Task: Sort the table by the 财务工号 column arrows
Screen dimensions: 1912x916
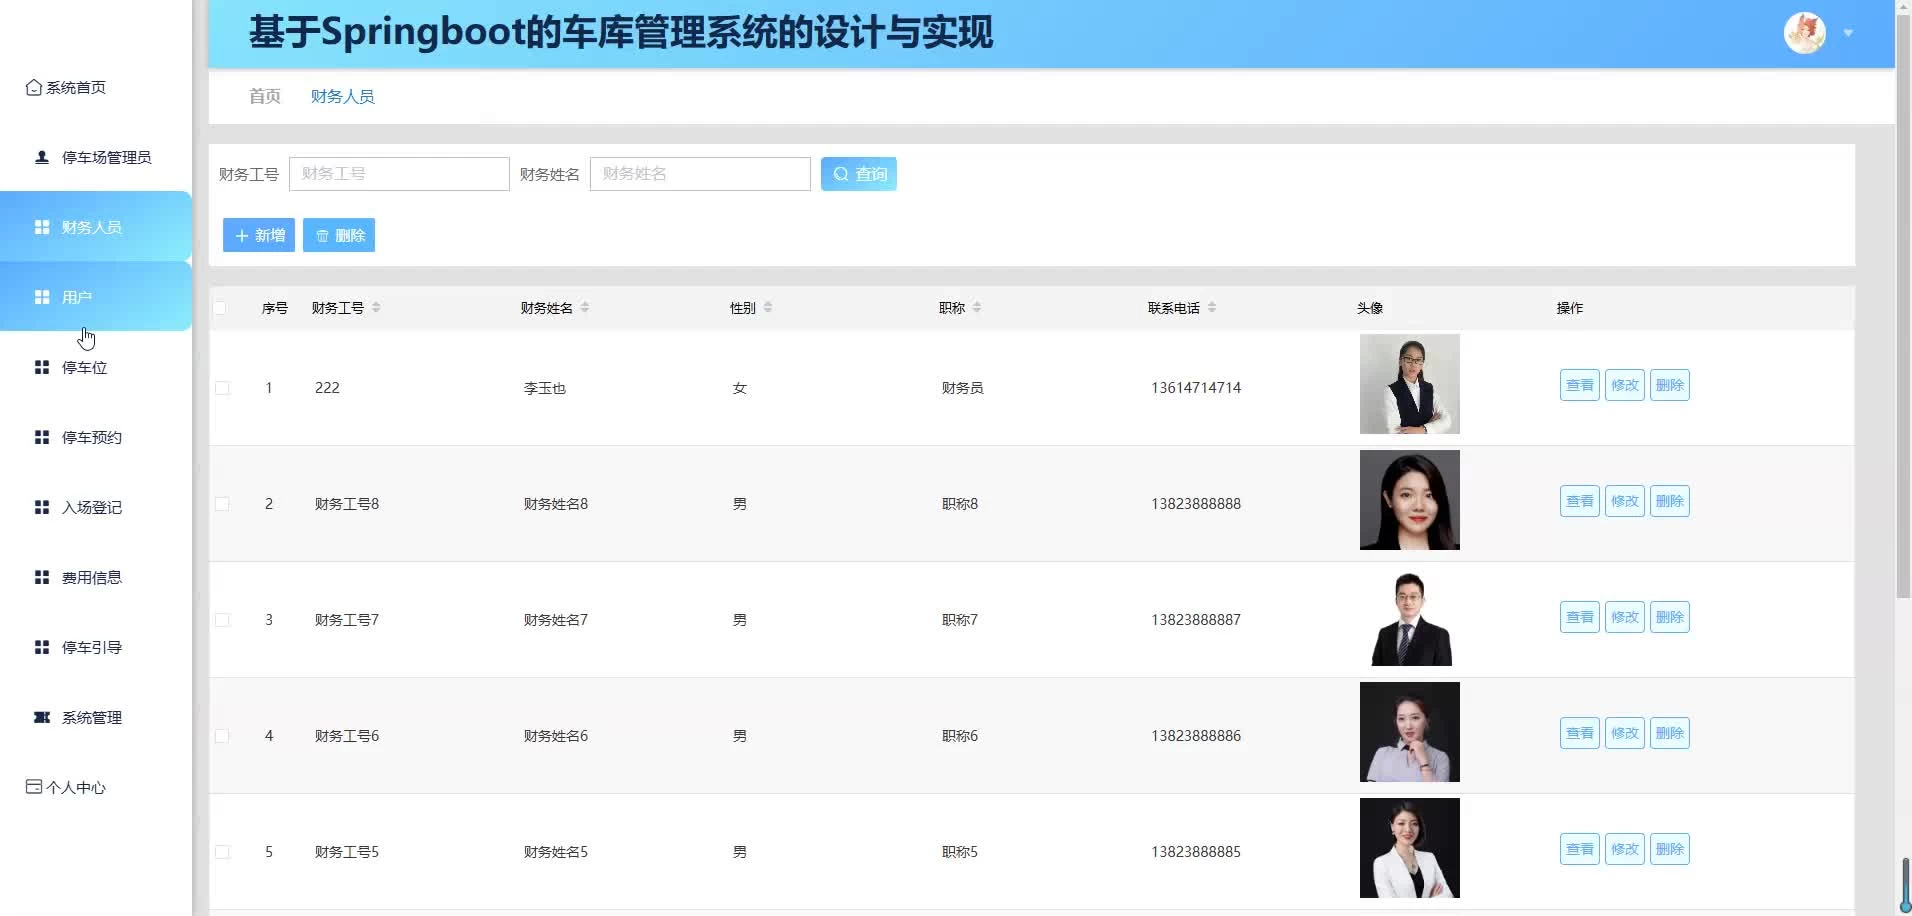Action: (376, 308)
